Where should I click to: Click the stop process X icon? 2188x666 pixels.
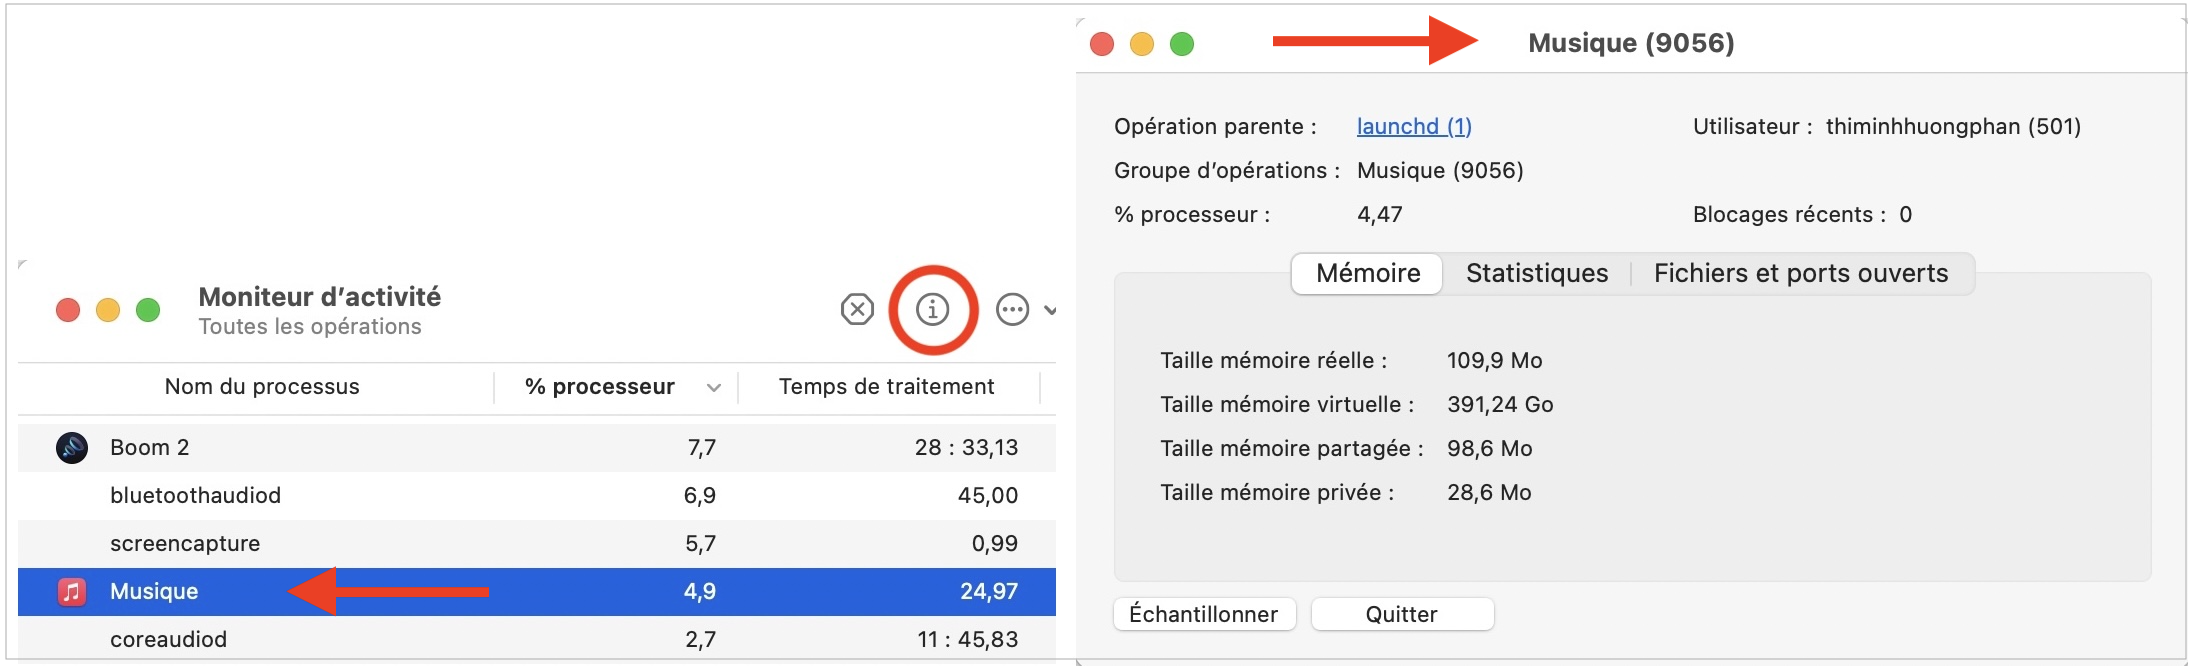click(x=857, y=310)
